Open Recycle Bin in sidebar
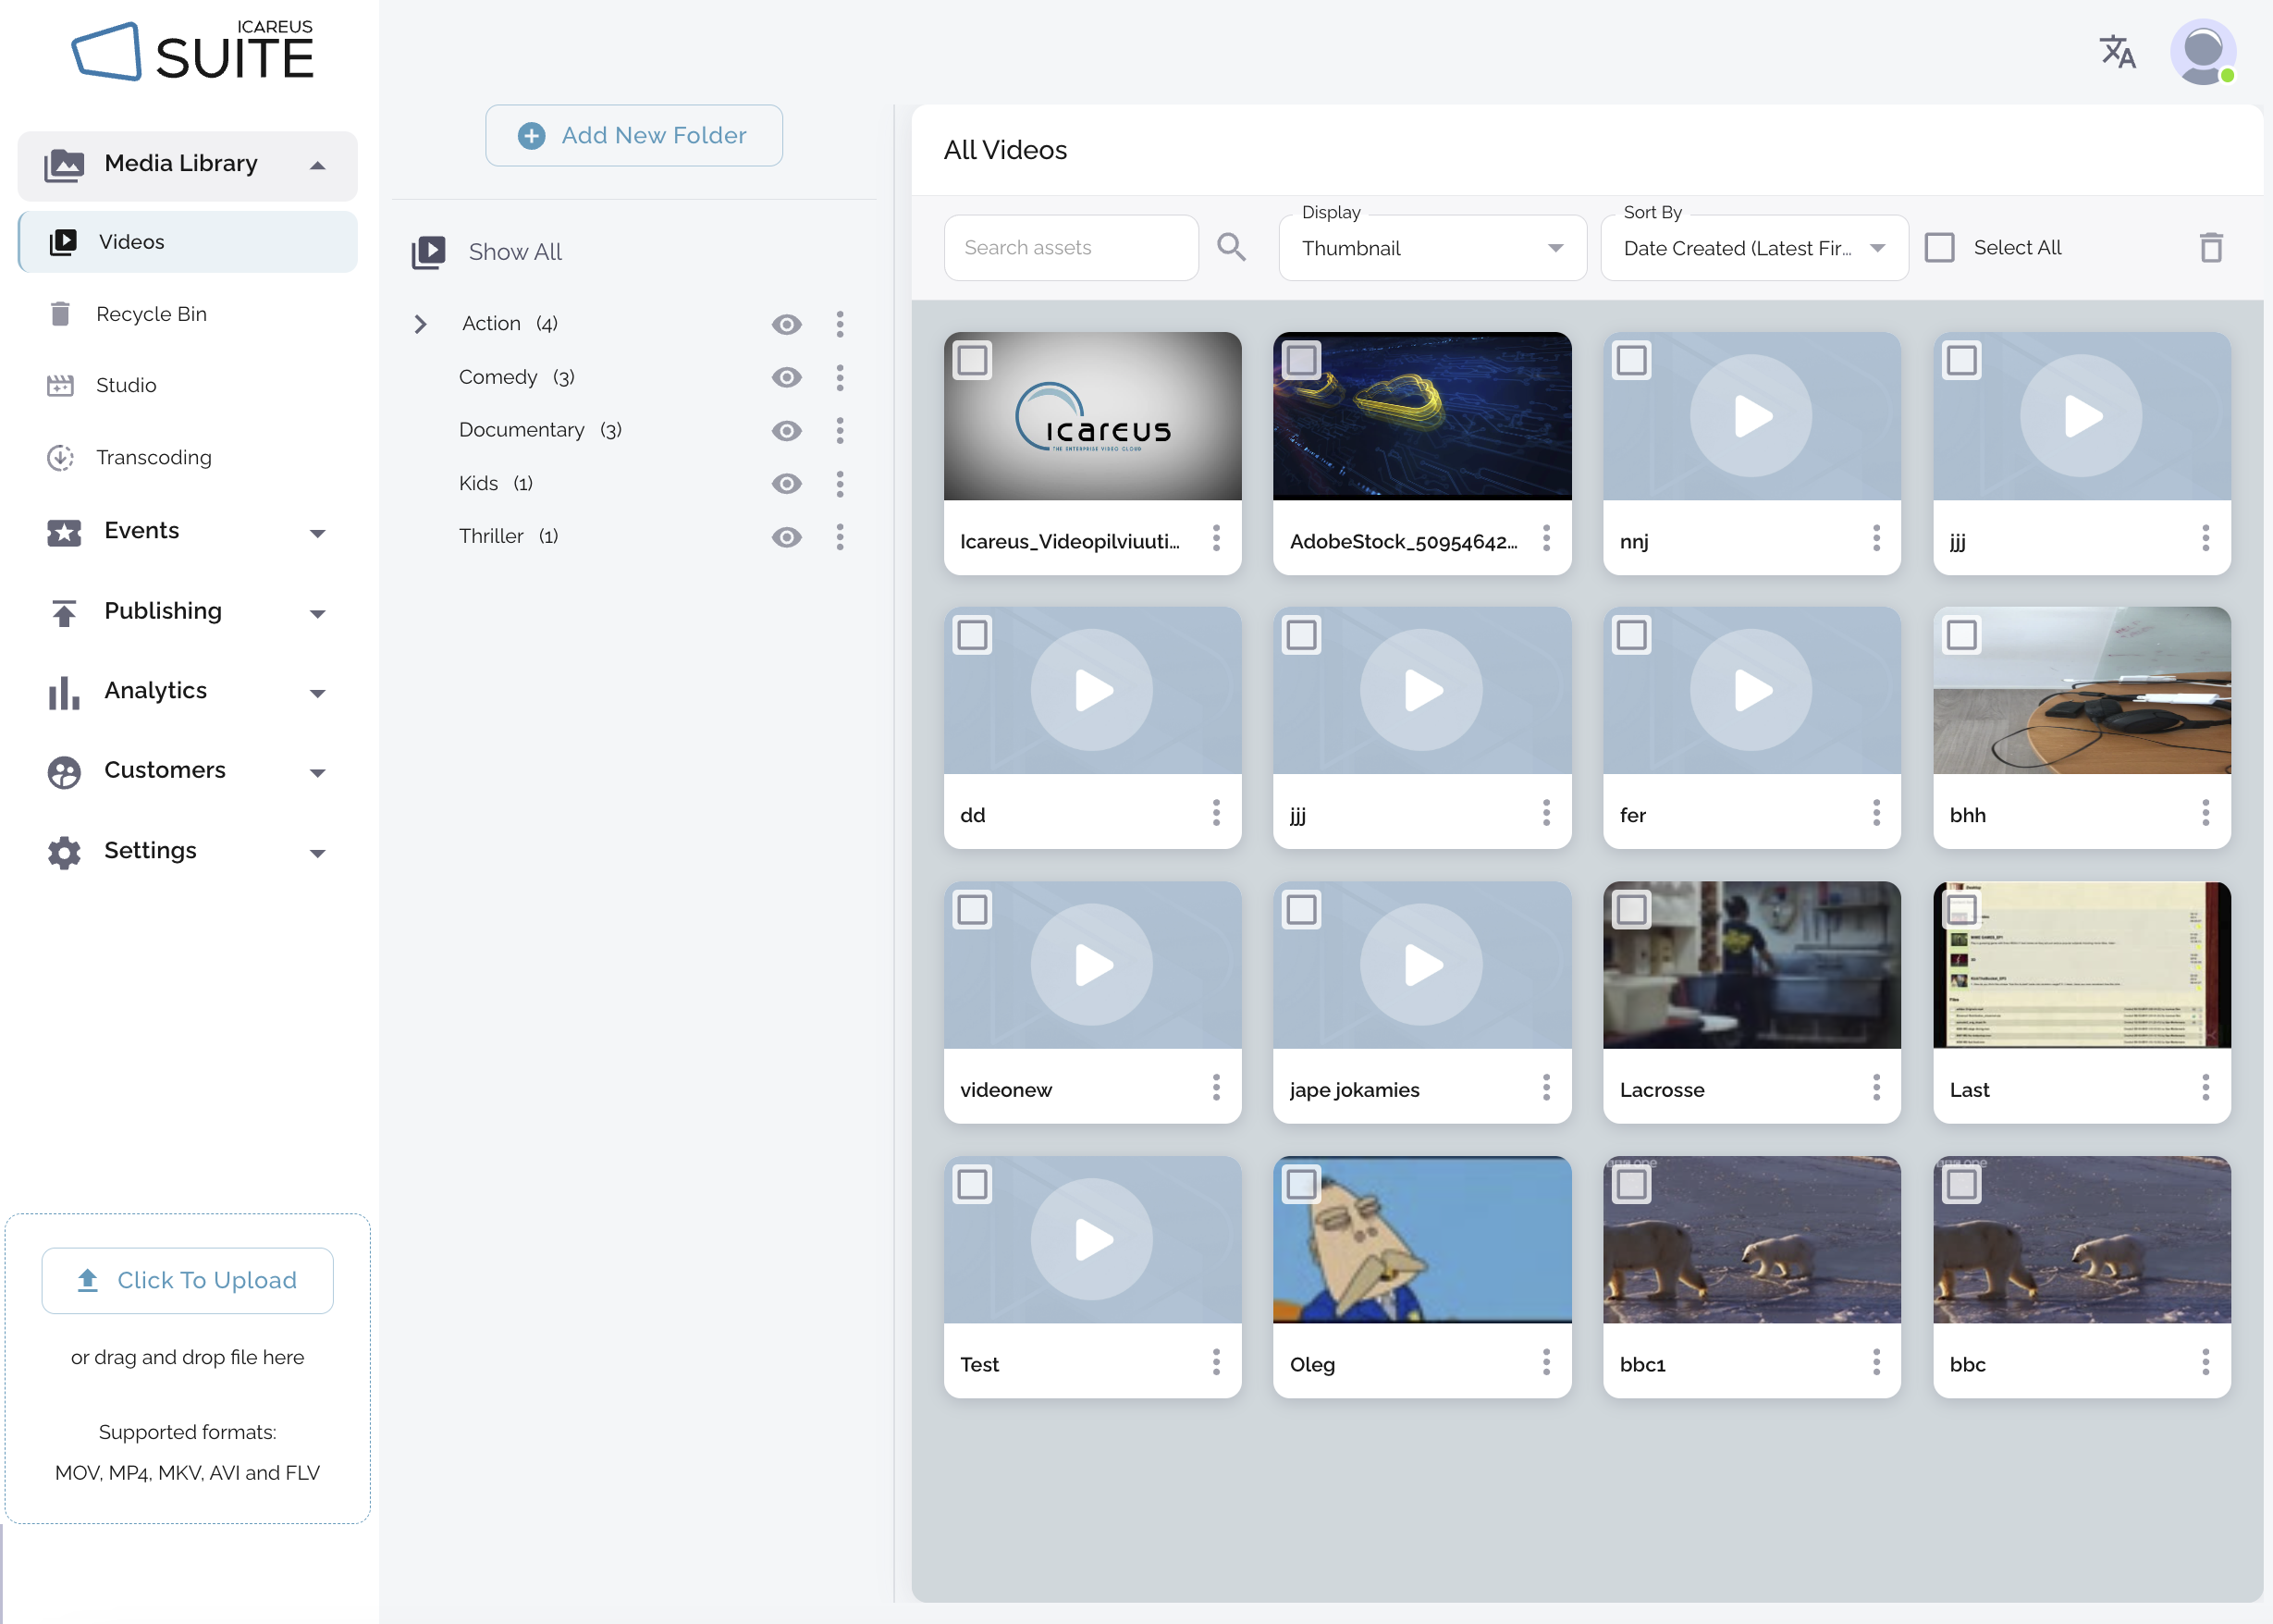The height and width of the screenshot is (1624, 2273). [x=151, y=314]
